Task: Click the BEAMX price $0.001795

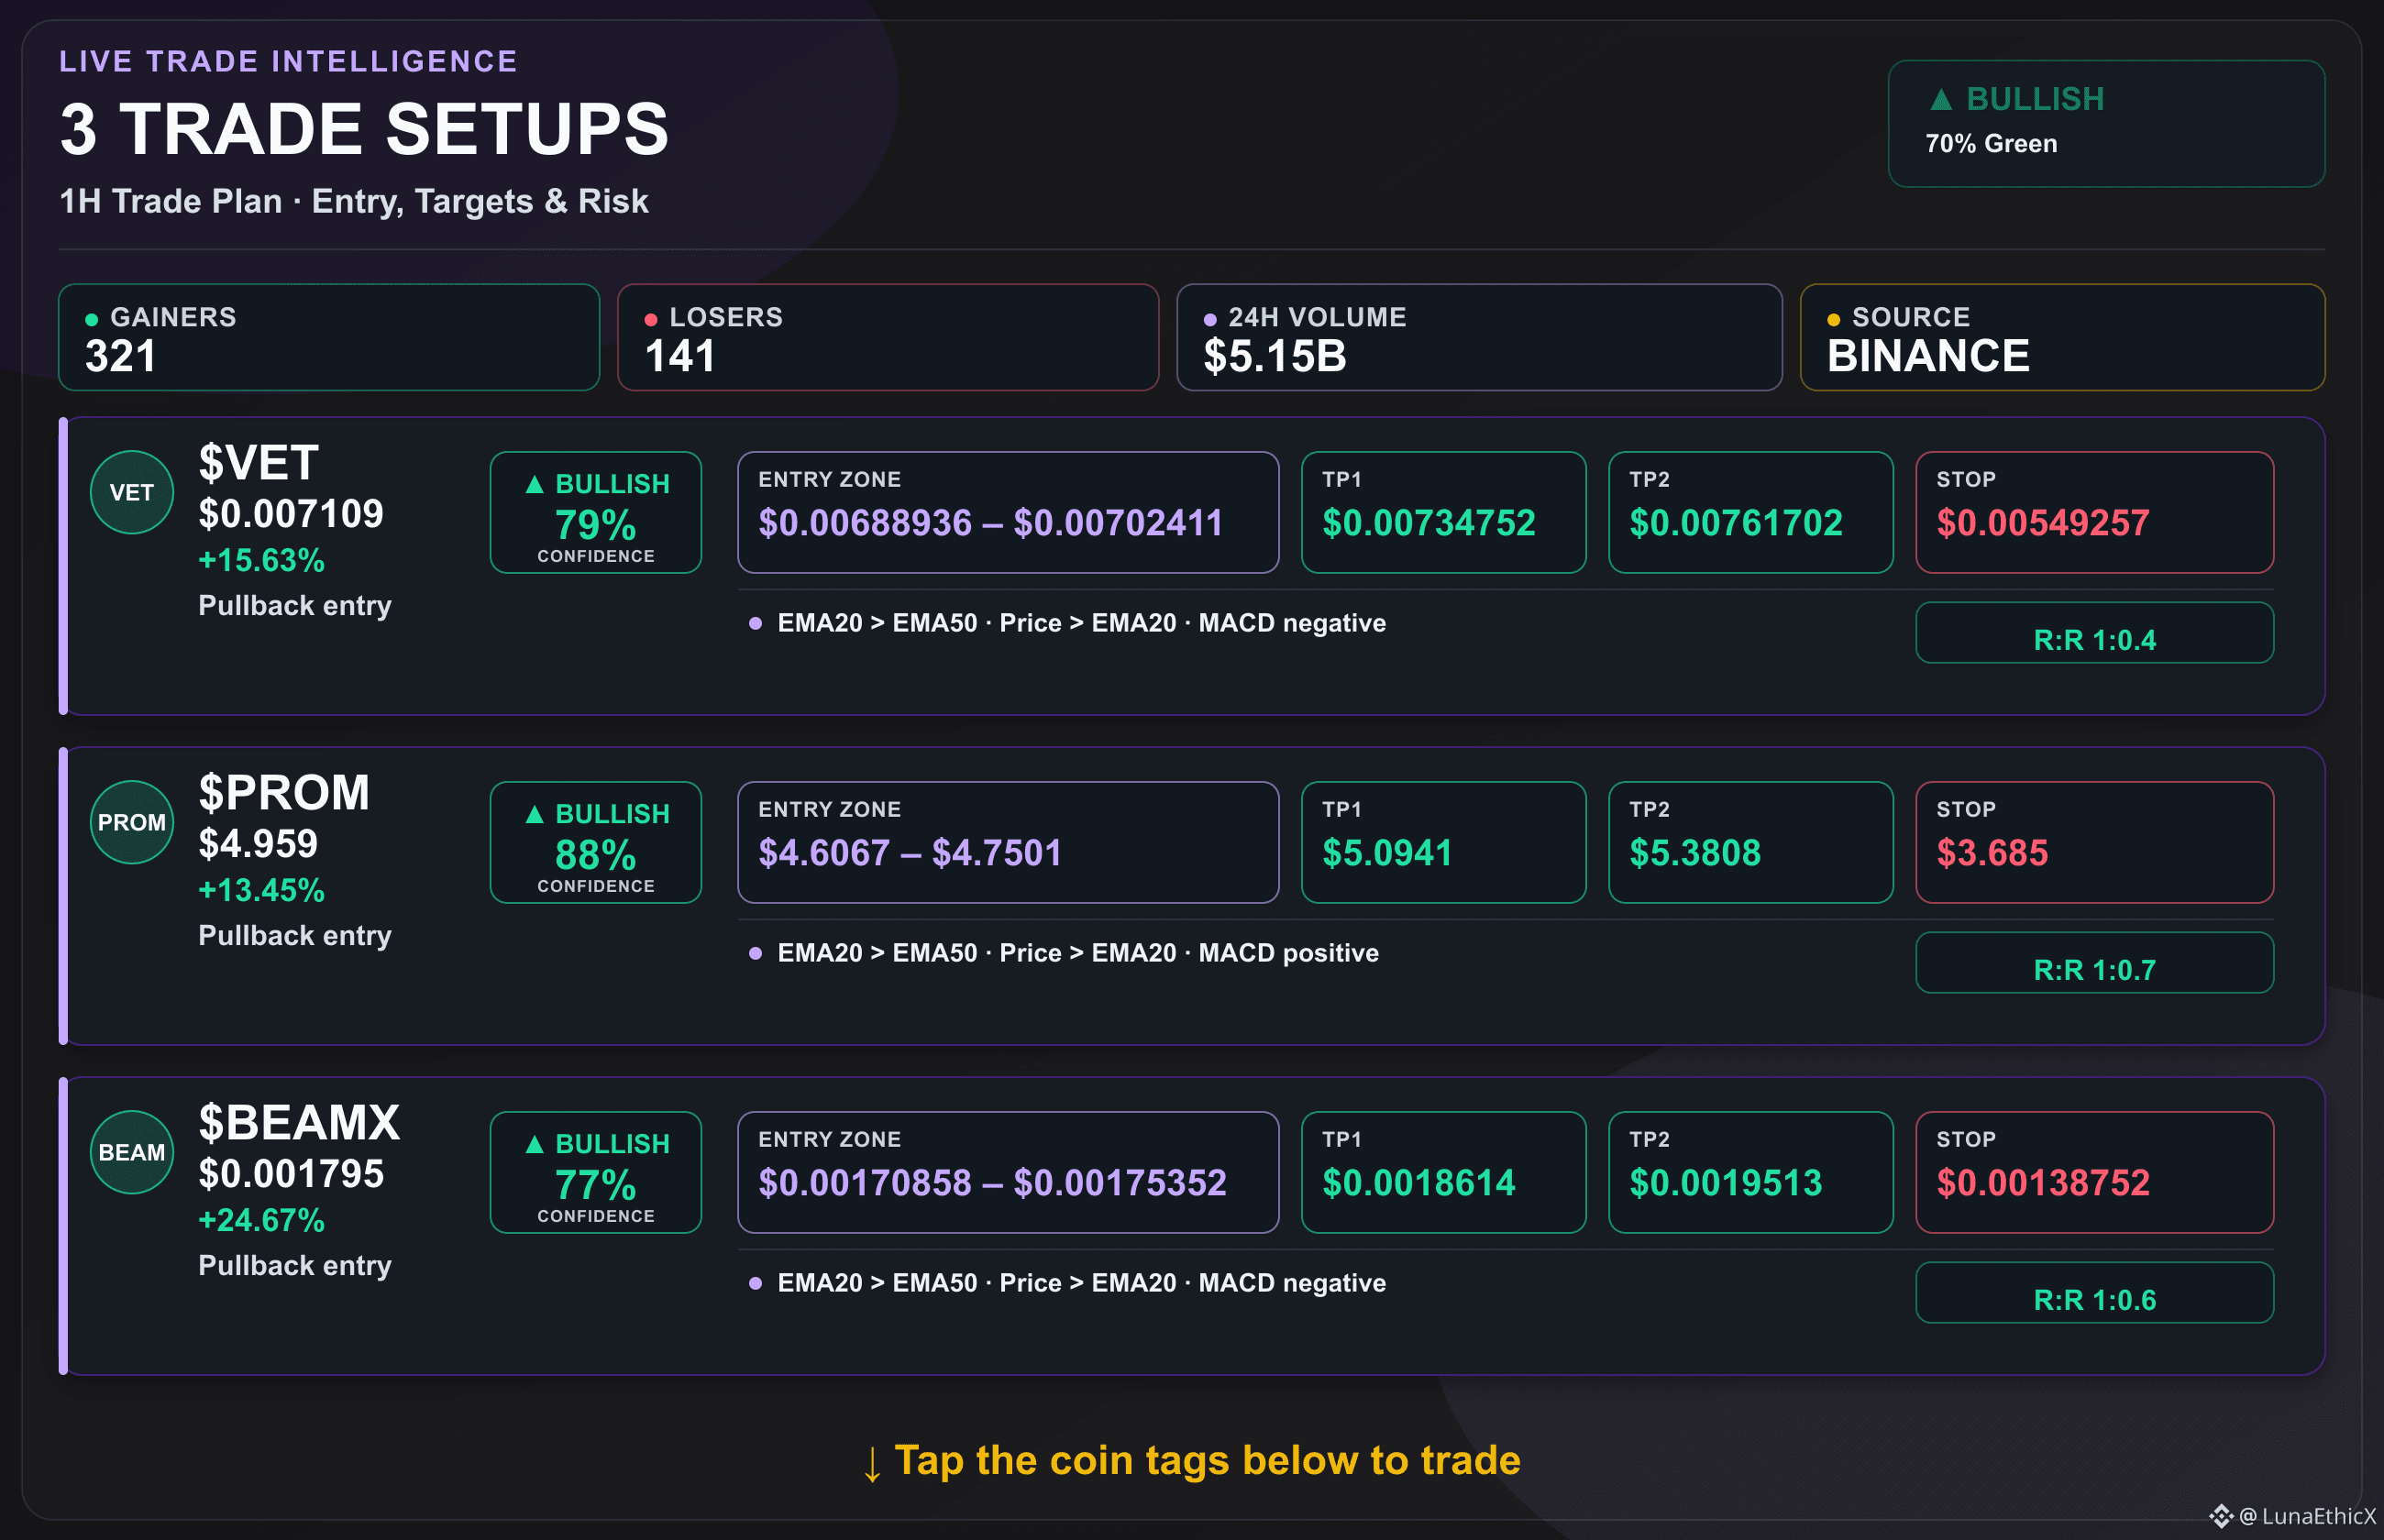Action: coord(291,1174)
